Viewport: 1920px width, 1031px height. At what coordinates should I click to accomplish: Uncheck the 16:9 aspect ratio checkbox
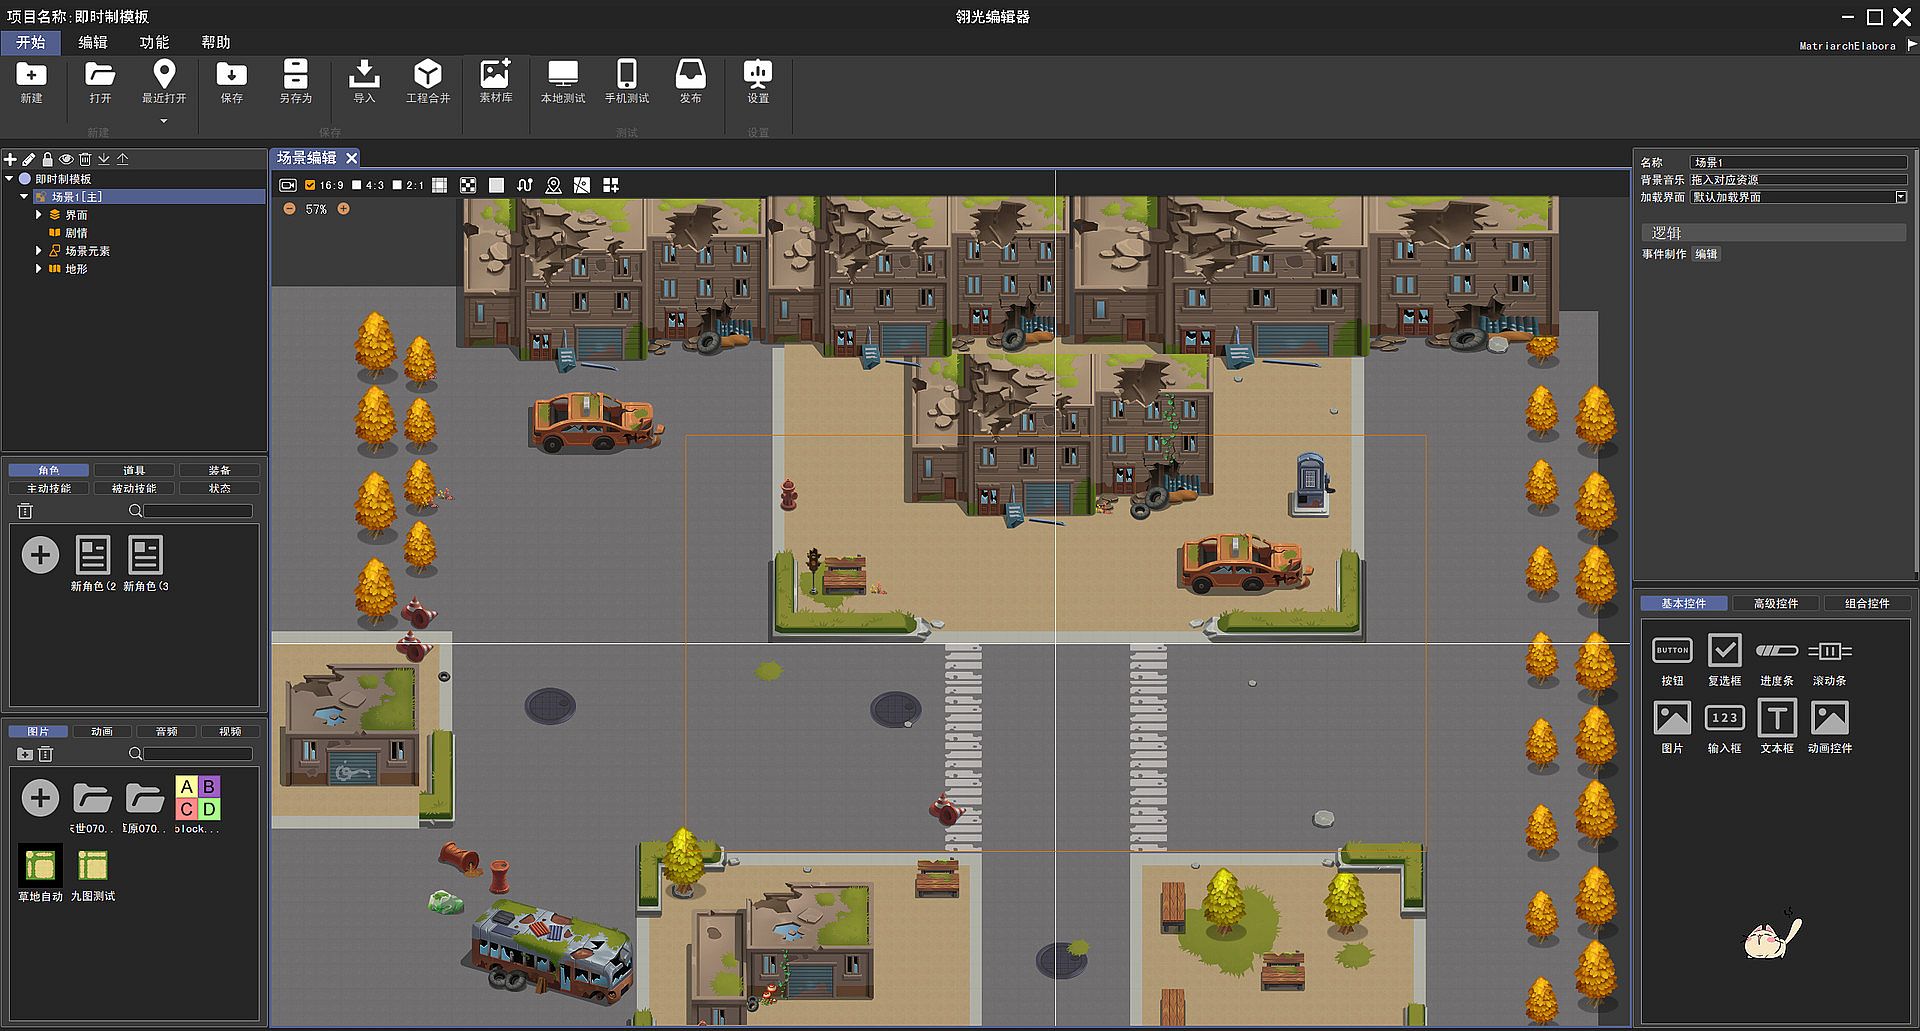[x=310, y=185]
